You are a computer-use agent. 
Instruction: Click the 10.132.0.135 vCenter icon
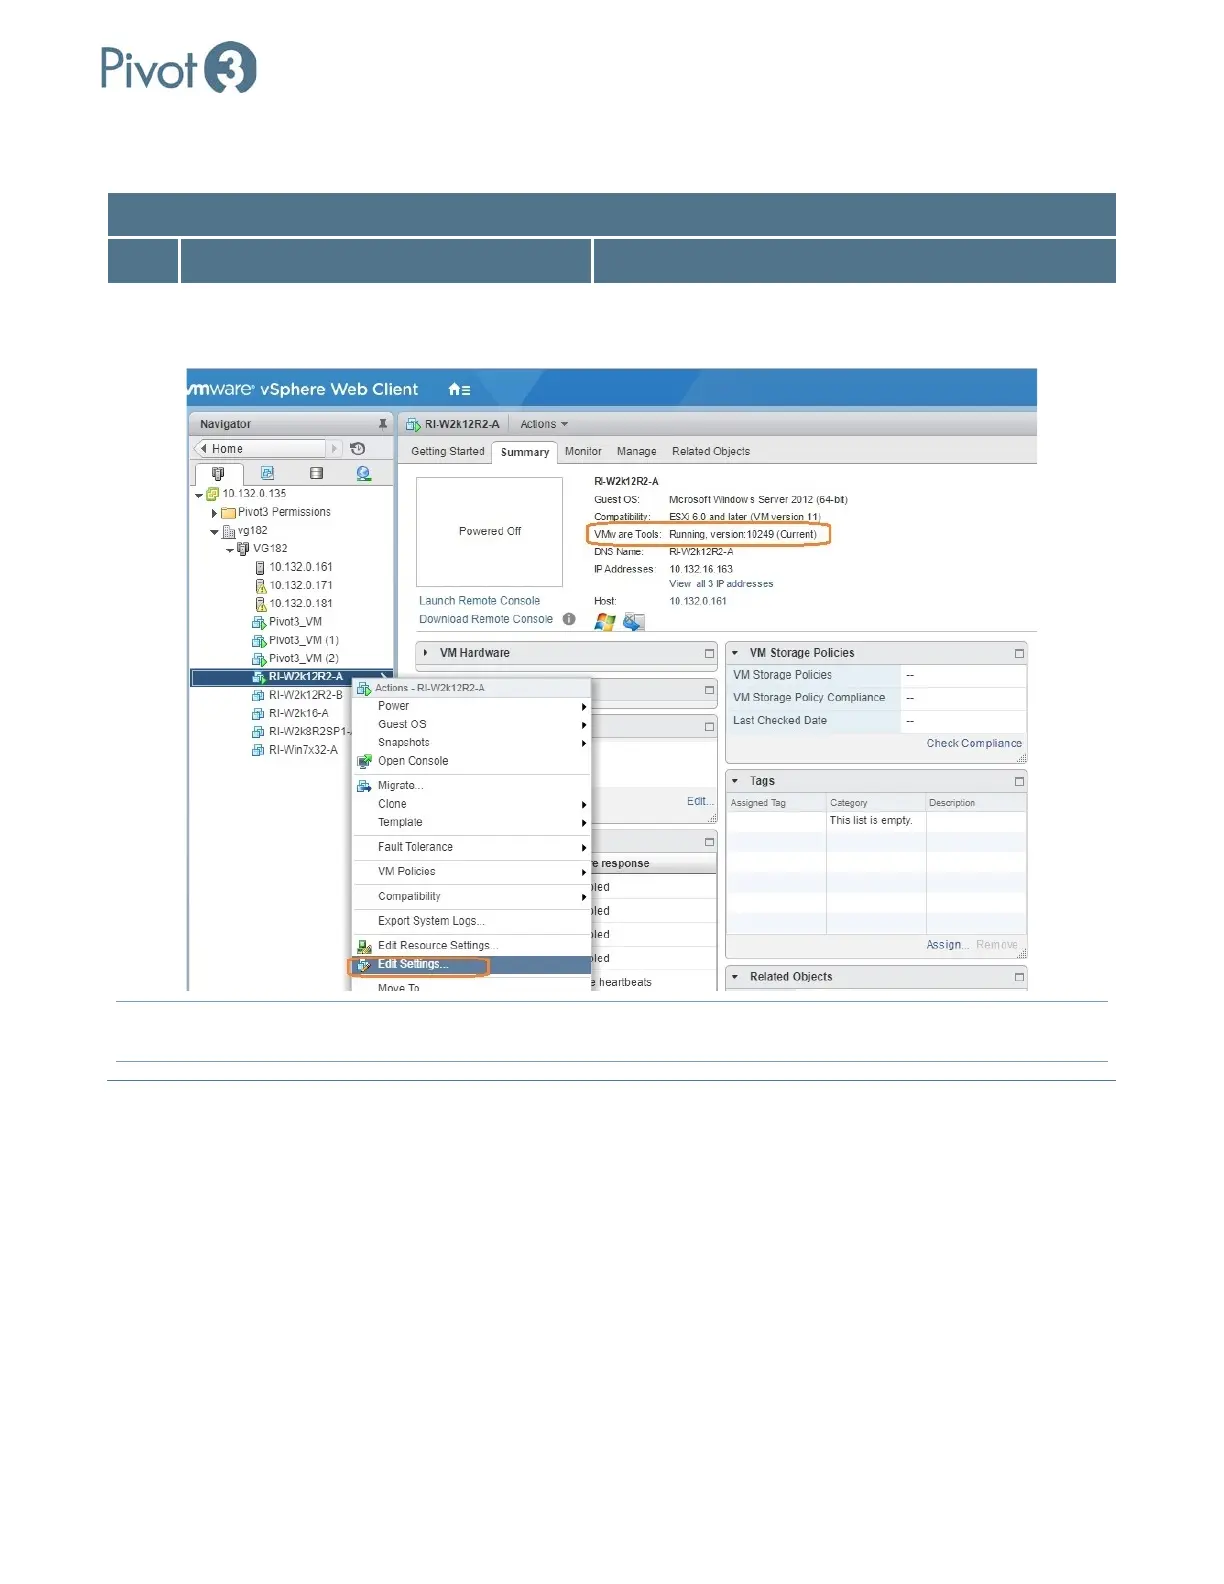click(212, 494)
